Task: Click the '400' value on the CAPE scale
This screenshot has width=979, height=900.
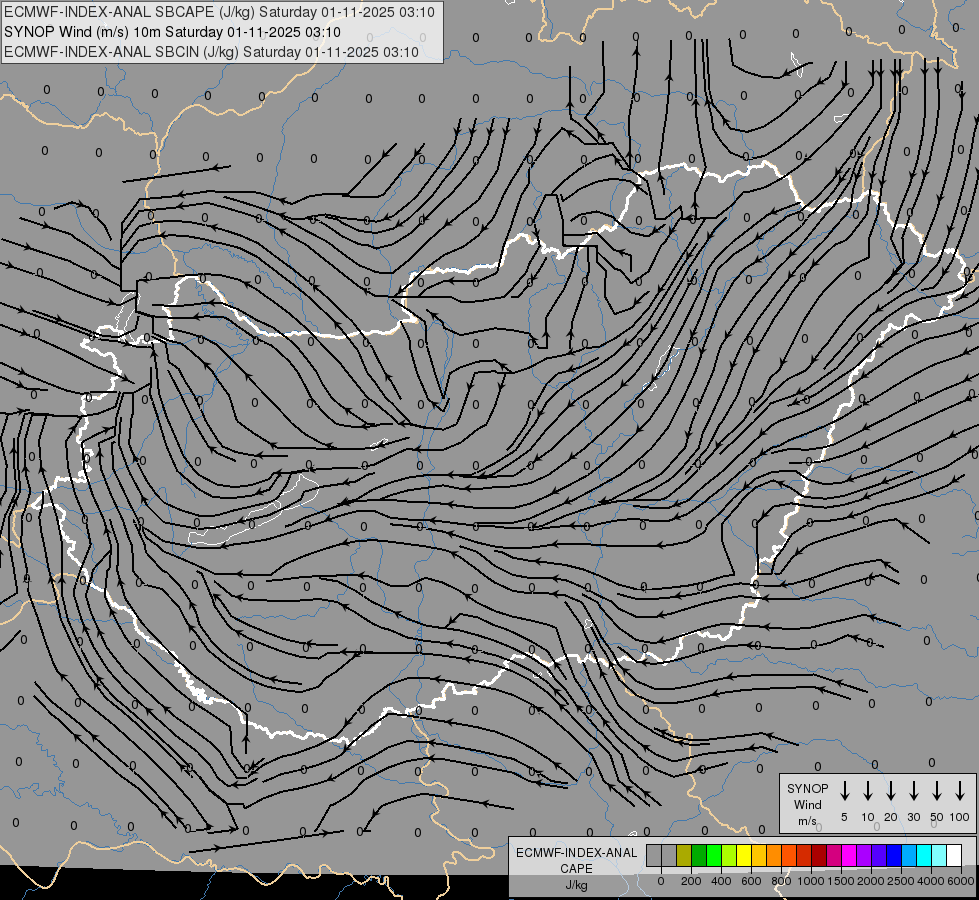Action: pyautogui.click(x=721, y=881)
